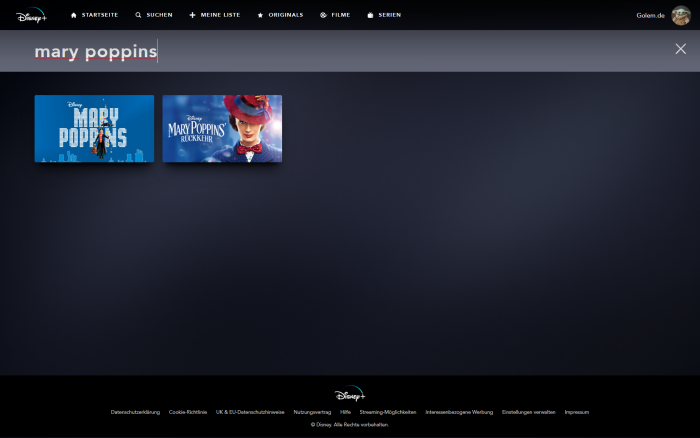The width and height of the screenshot is (700, 438).
Task: Open the Impressum footer link
Action: coord(577,412)
